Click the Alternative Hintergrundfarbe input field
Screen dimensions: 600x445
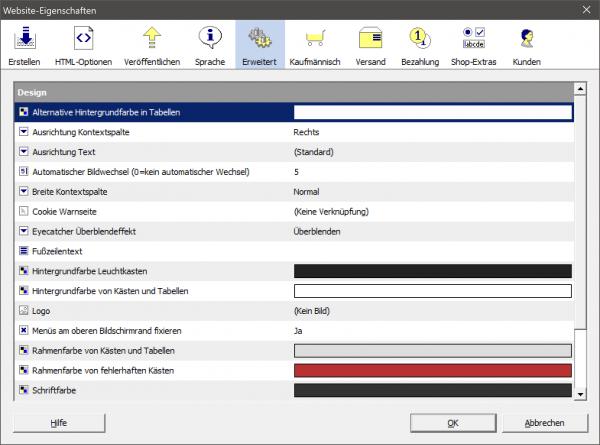pos(432,112)
